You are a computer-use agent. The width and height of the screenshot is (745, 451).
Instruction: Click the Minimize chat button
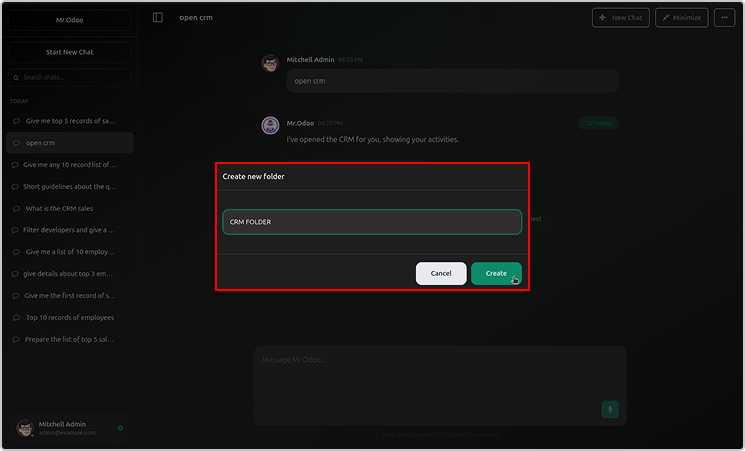tap(682, 18)
